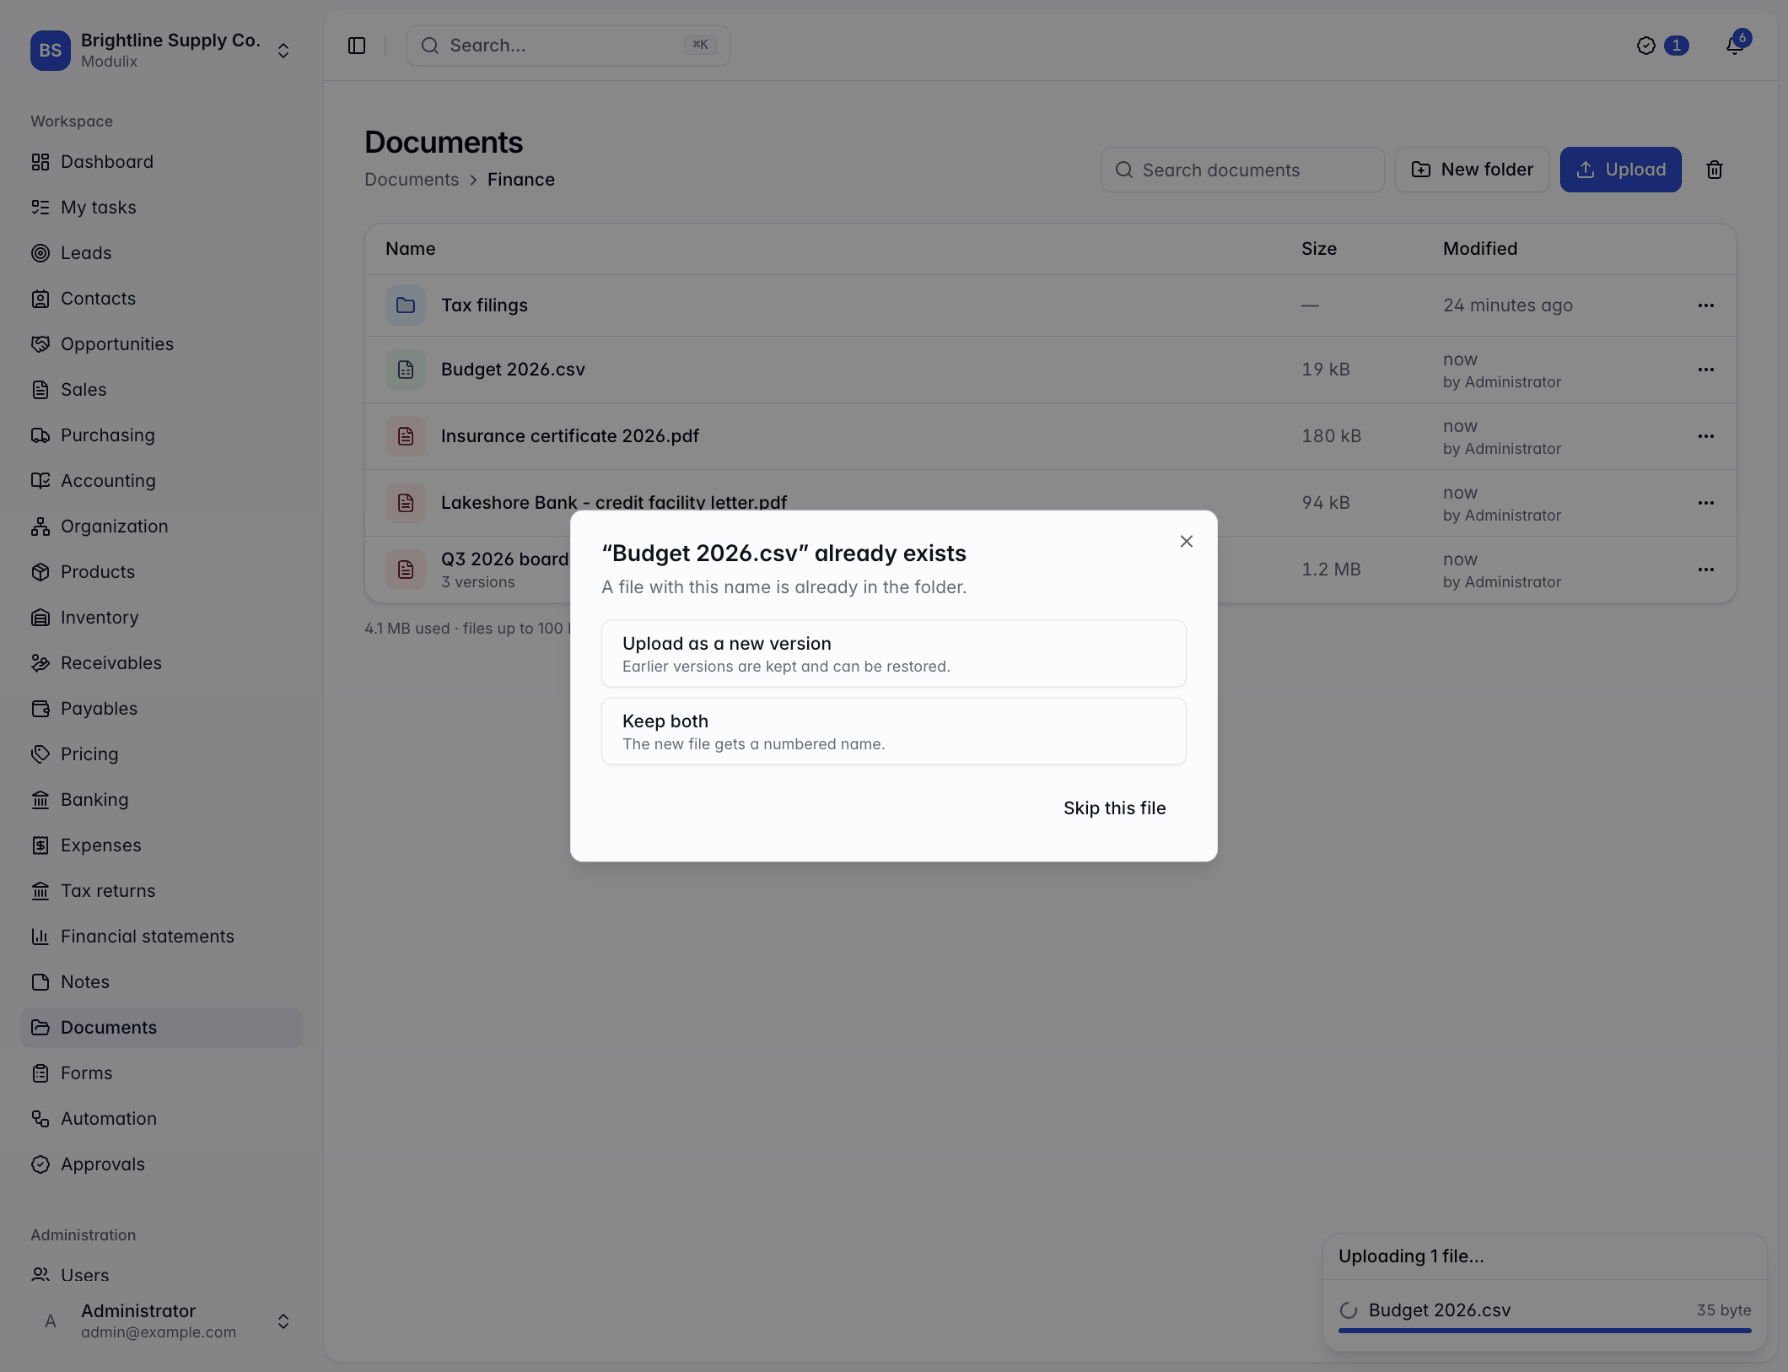Click the Expenses receipt icon
Image resolution: width=1788 pixels, height=1372 pixels.
[40, 845]
